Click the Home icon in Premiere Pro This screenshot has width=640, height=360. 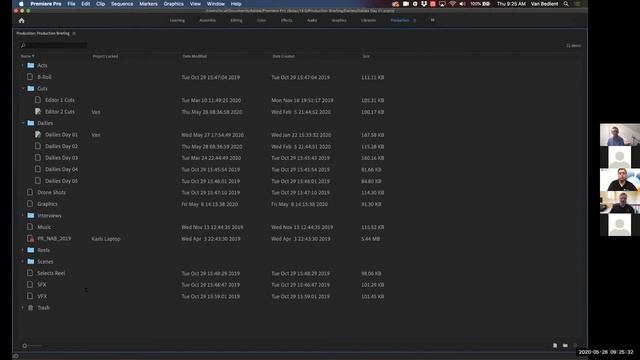click(x=22, y=20)
